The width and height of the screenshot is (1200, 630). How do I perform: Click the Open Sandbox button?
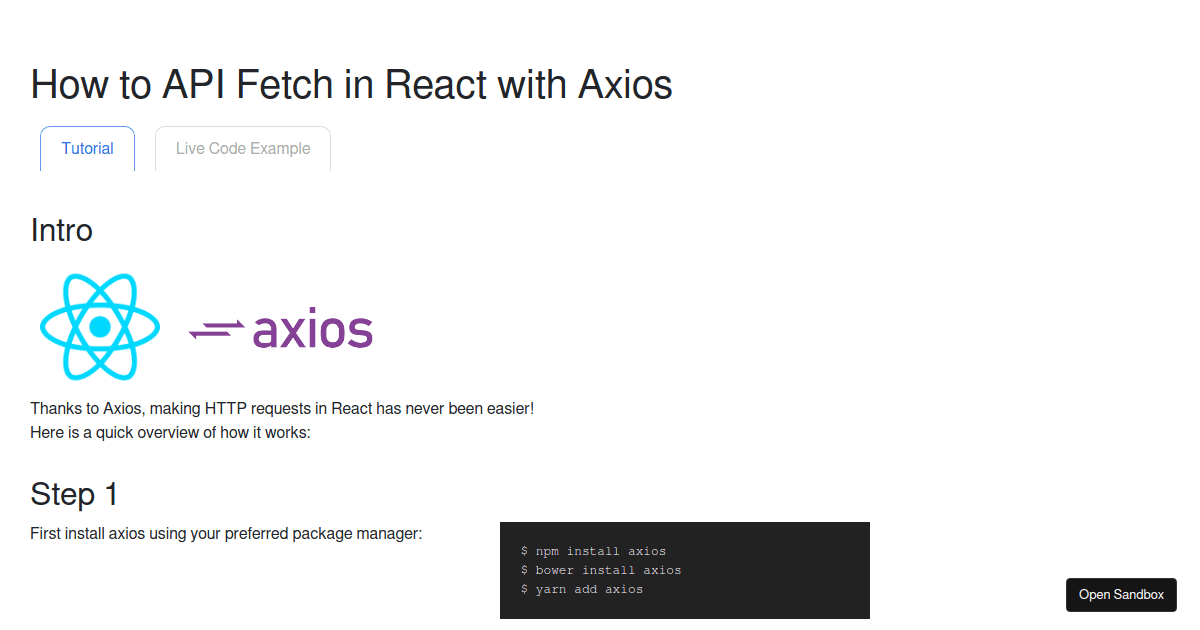[1121, 594]
